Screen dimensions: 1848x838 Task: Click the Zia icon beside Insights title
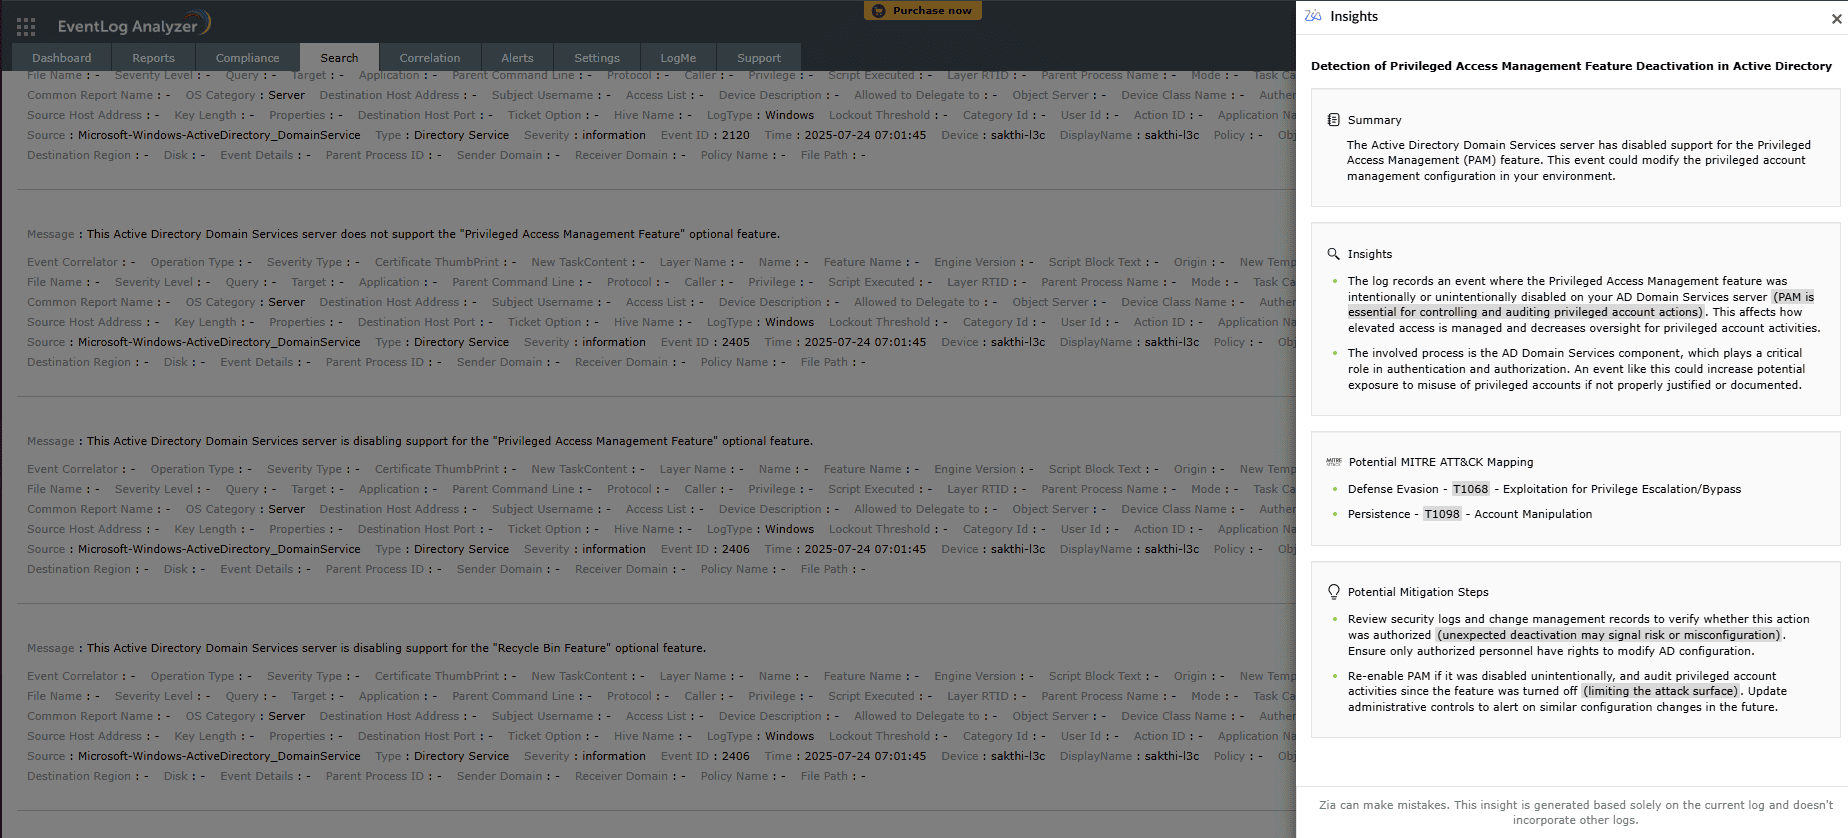(x=1313, y=16)
